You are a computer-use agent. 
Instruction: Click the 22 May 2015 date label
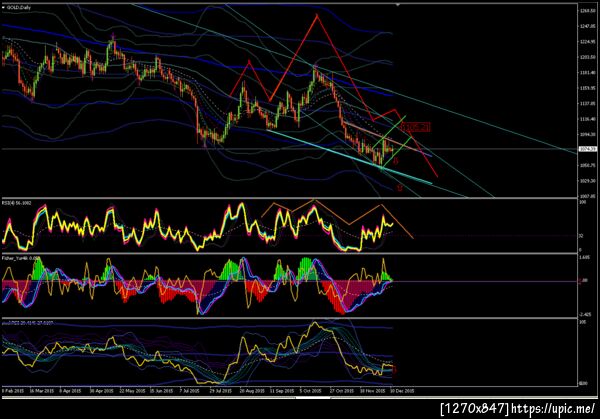(x=132, y=391)
